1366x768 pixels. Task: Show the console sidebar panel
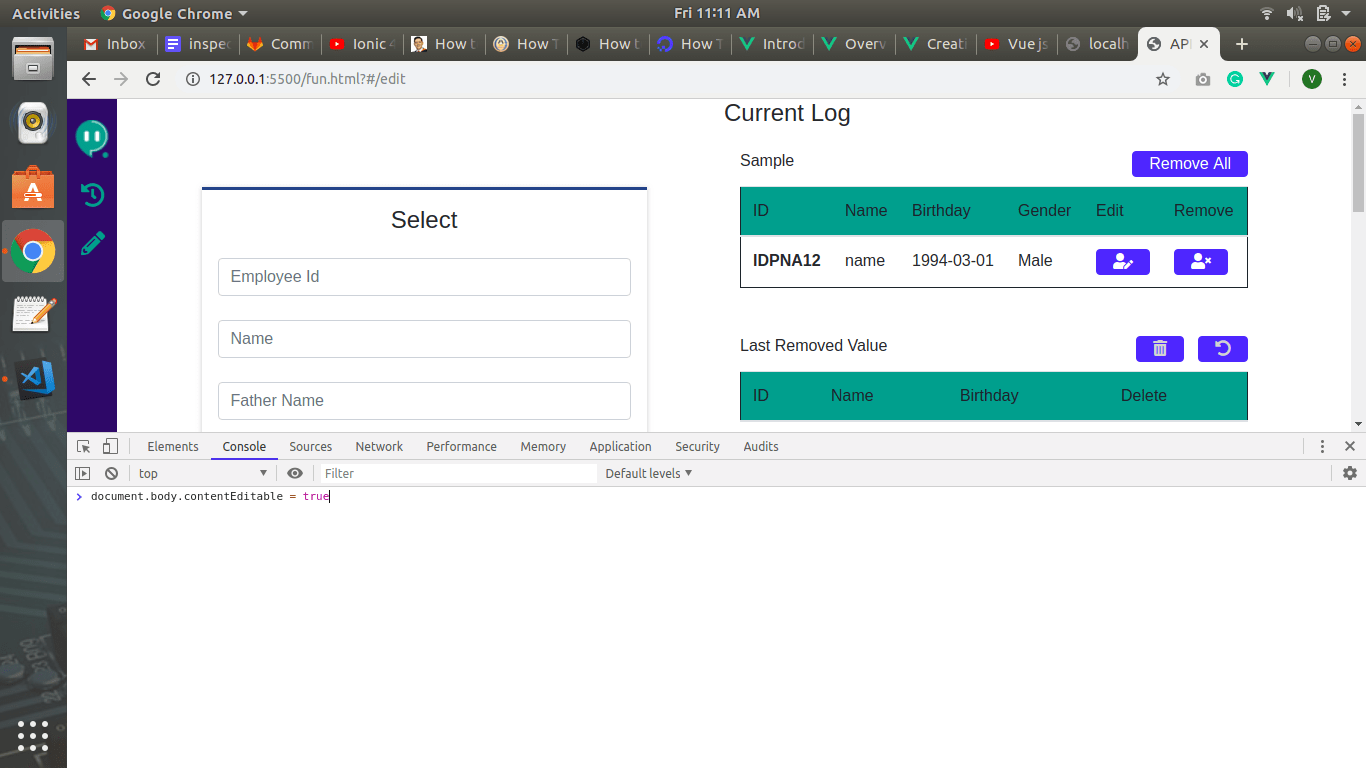tap(83, 473)
